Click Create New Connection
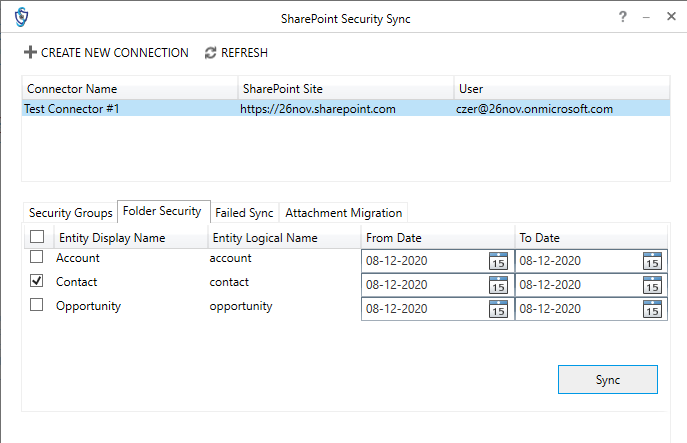687x443 pixels. click(x=106, y=53)
